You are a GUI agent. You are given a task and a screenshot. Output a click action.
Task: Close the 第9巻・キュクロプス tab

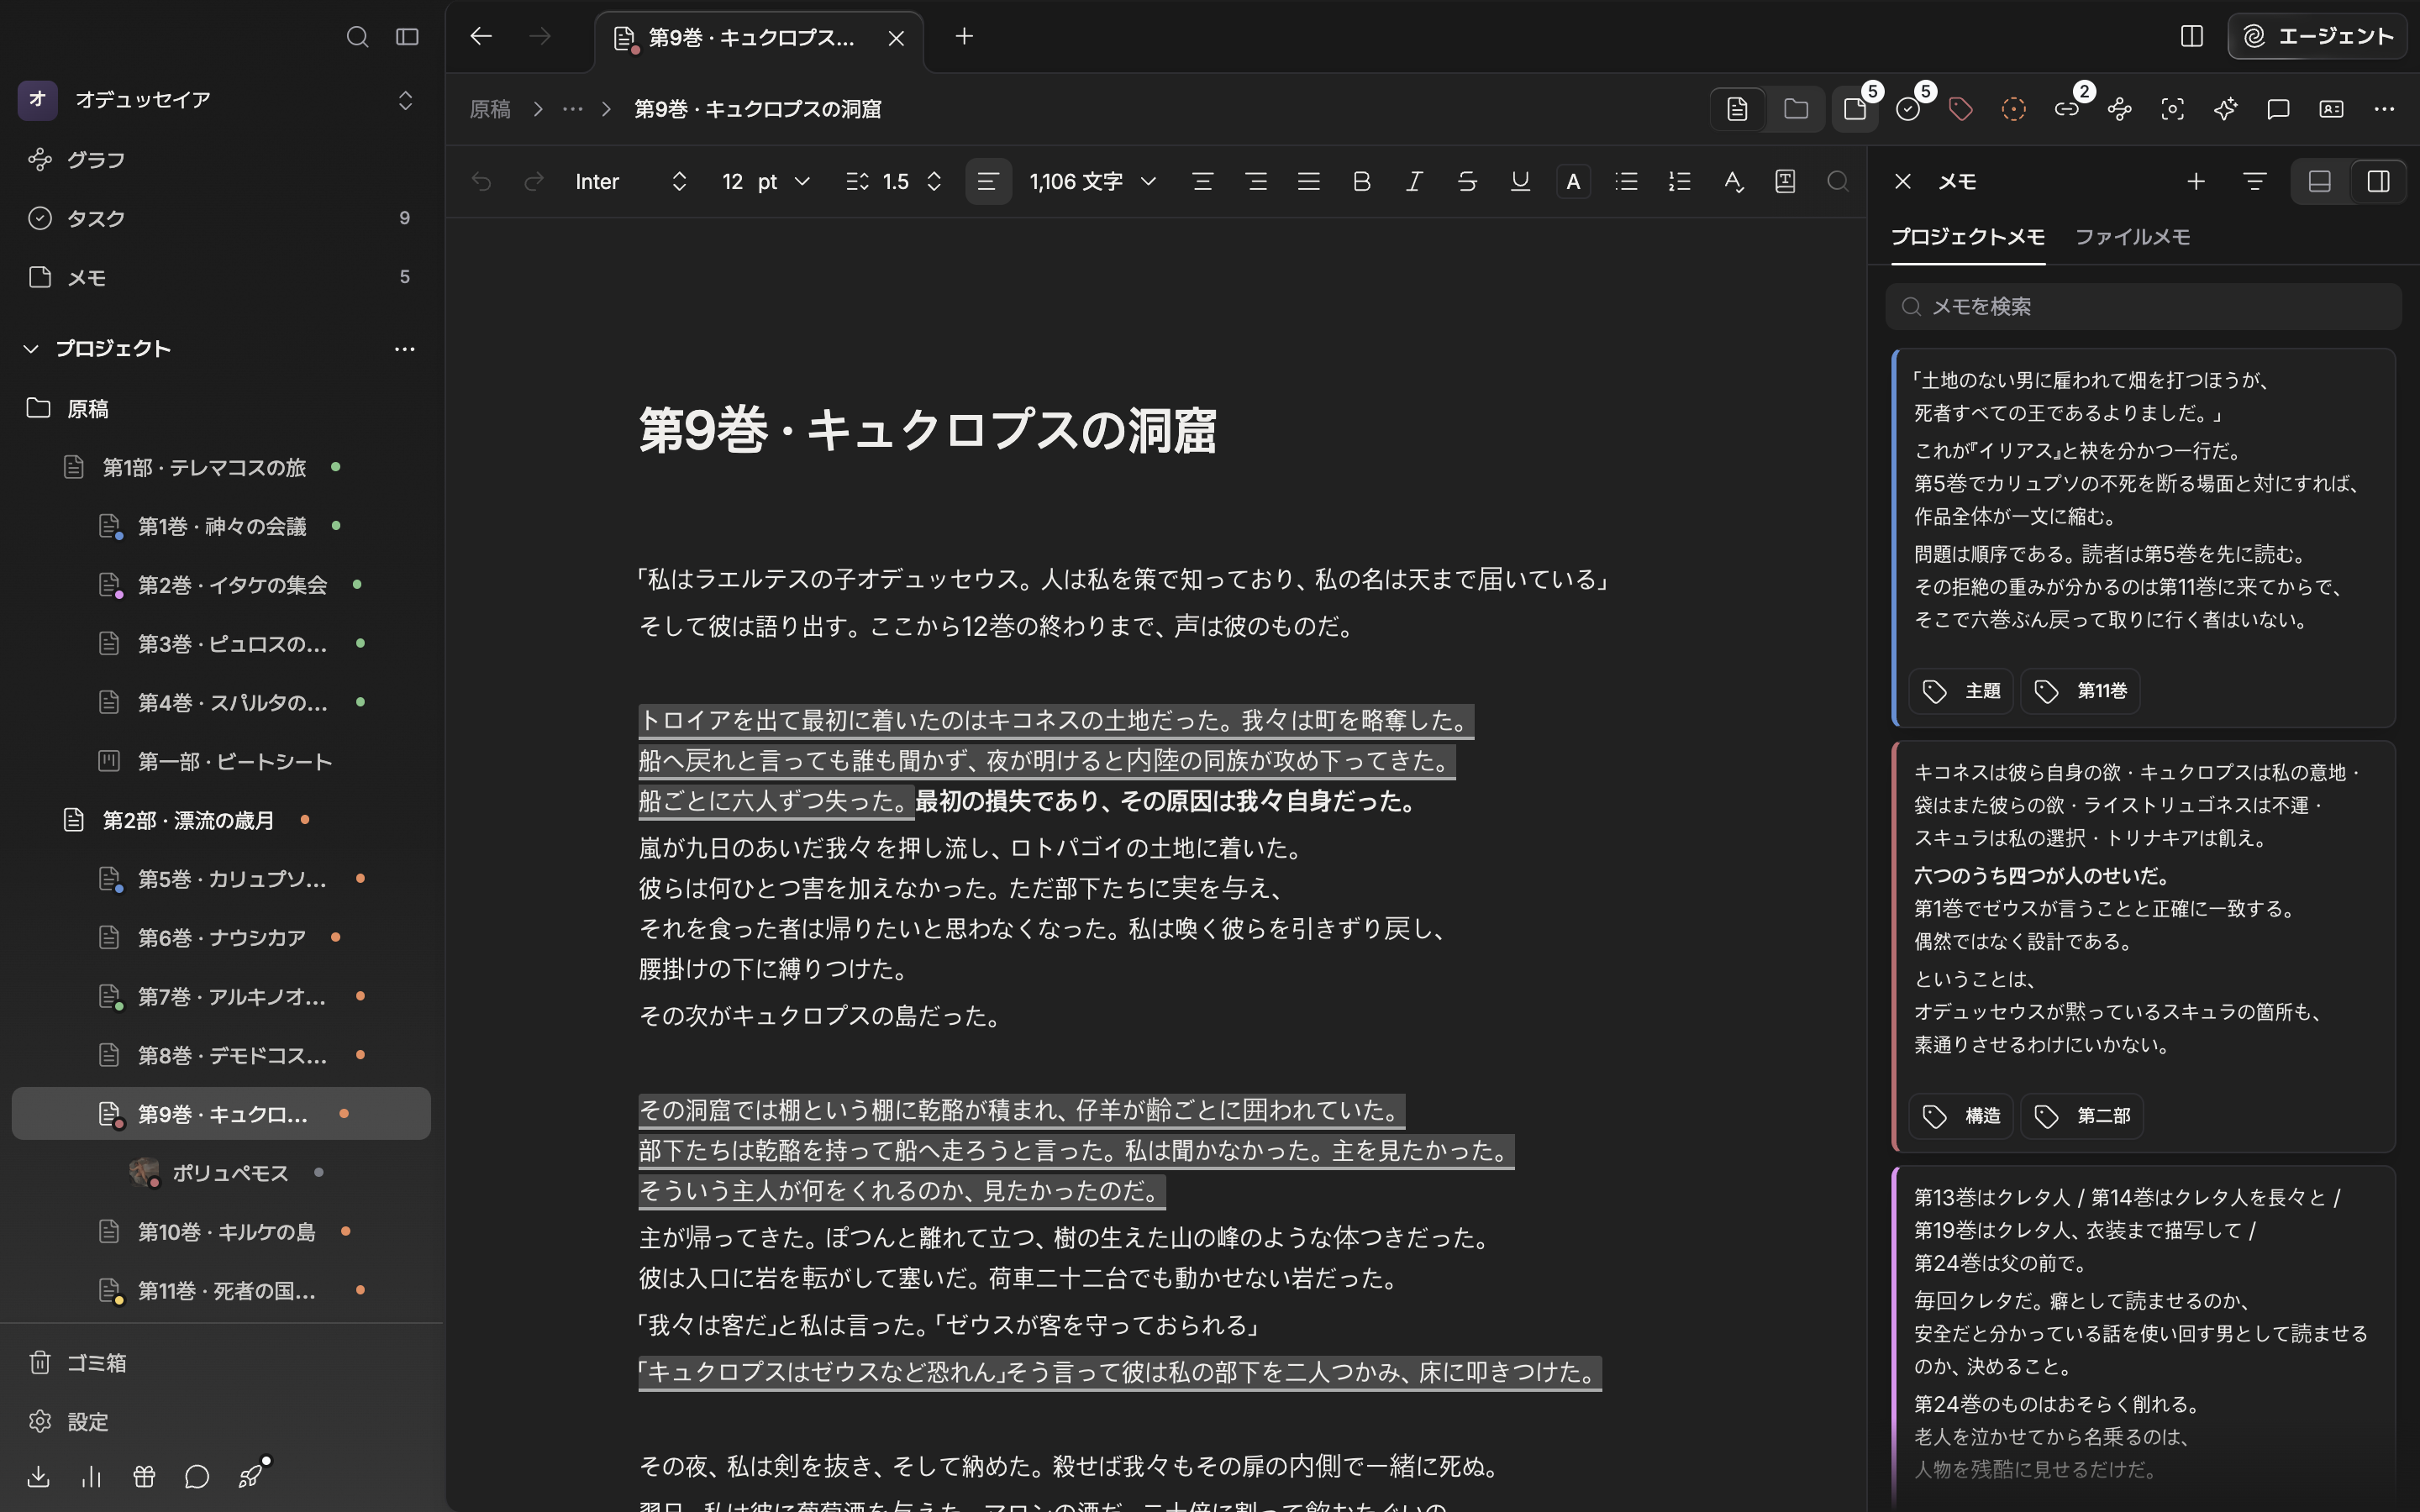point(896,38)
